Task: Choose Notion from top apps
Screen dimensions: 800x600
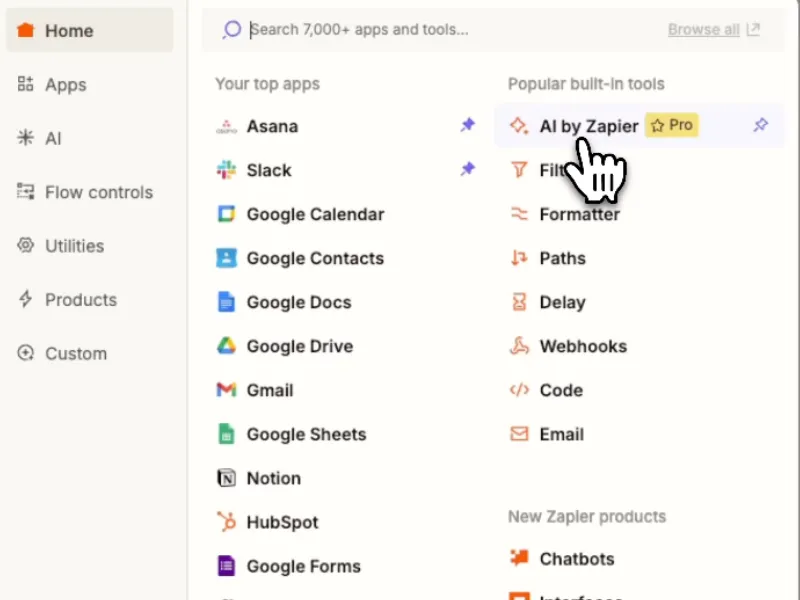Action: point(274,478)
